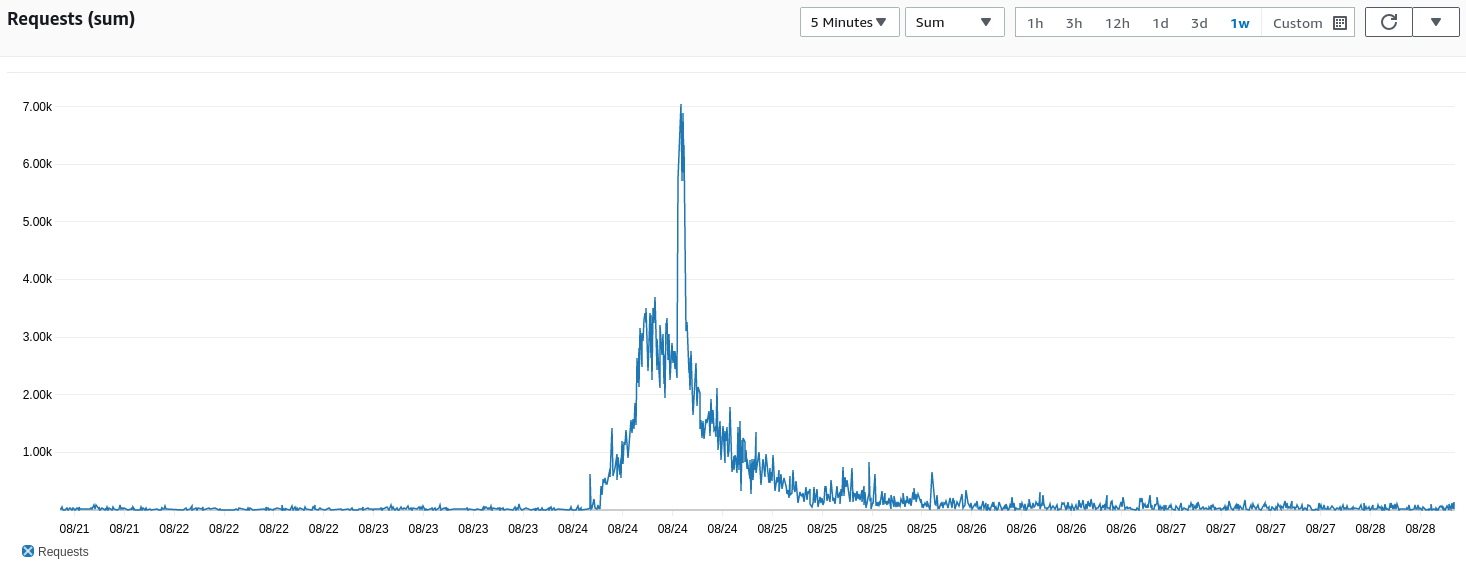Click the rightmost 08/28 date label

[1421, 528]
